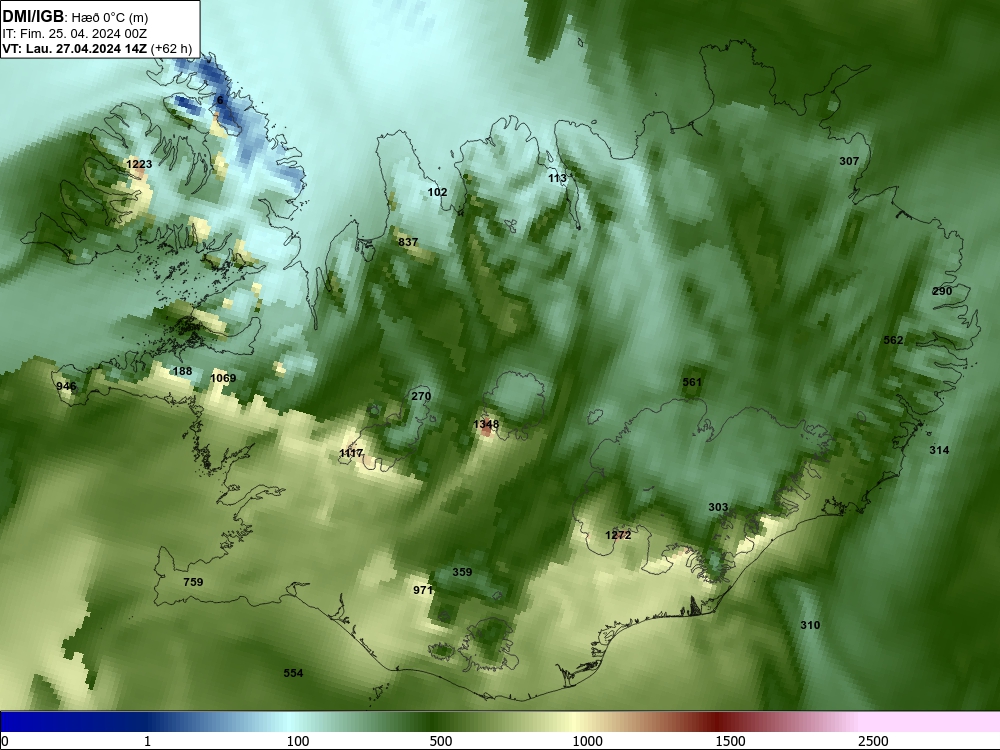Click the 562 value in the east
Image resolution: width=1000 pixels, height=750 pixels.
893,340
